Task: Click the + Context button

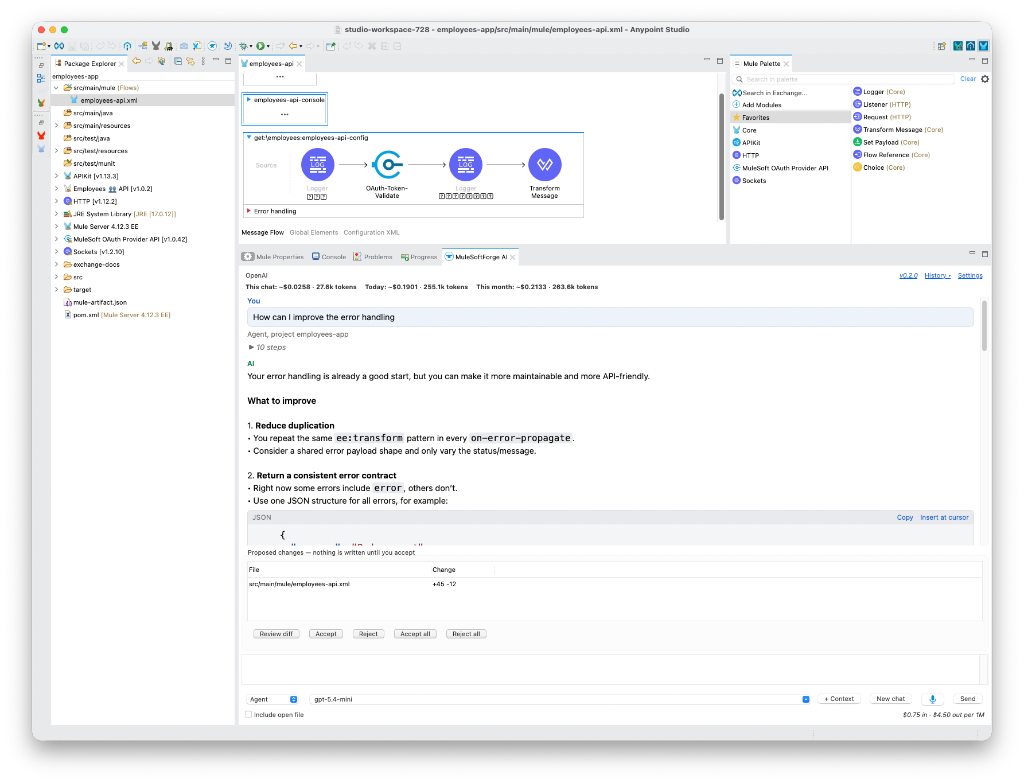Action: (x=839, y=699)
